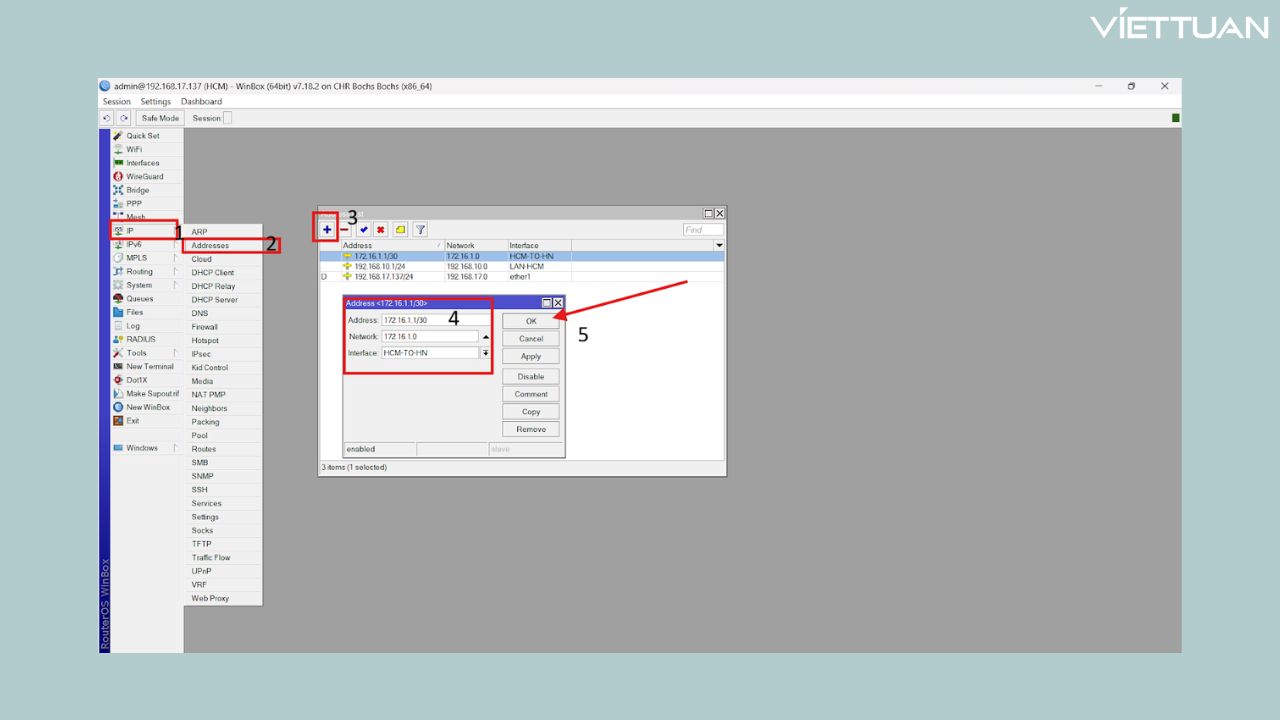Open WireGuard from the sidebar
1280x720 pixels.
pyautogui.click(x=144, y=176)
